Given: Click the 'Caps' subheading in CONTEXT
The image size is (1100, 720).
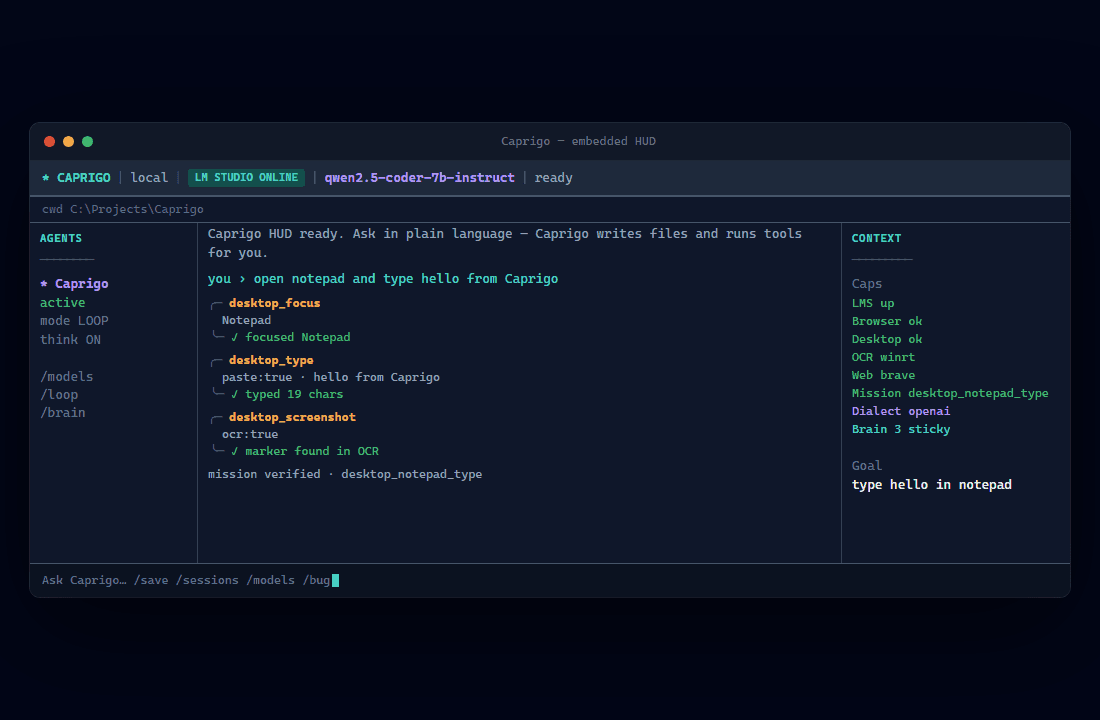Looking at the screenshot, I should (x=866, y=284).
